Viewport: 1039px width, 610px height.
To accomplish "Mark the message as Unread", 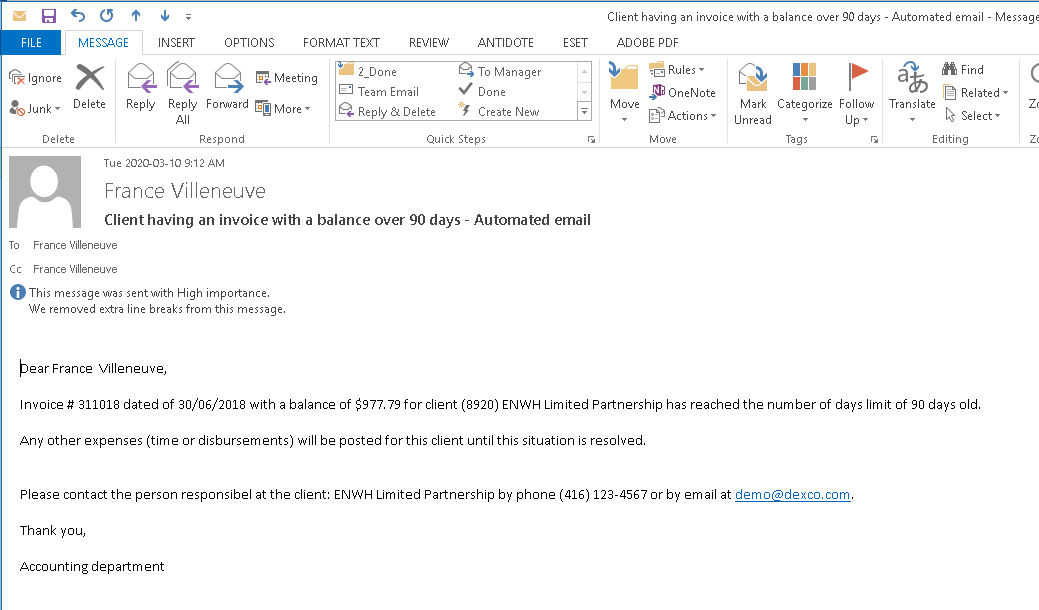I will coord(753,94).
